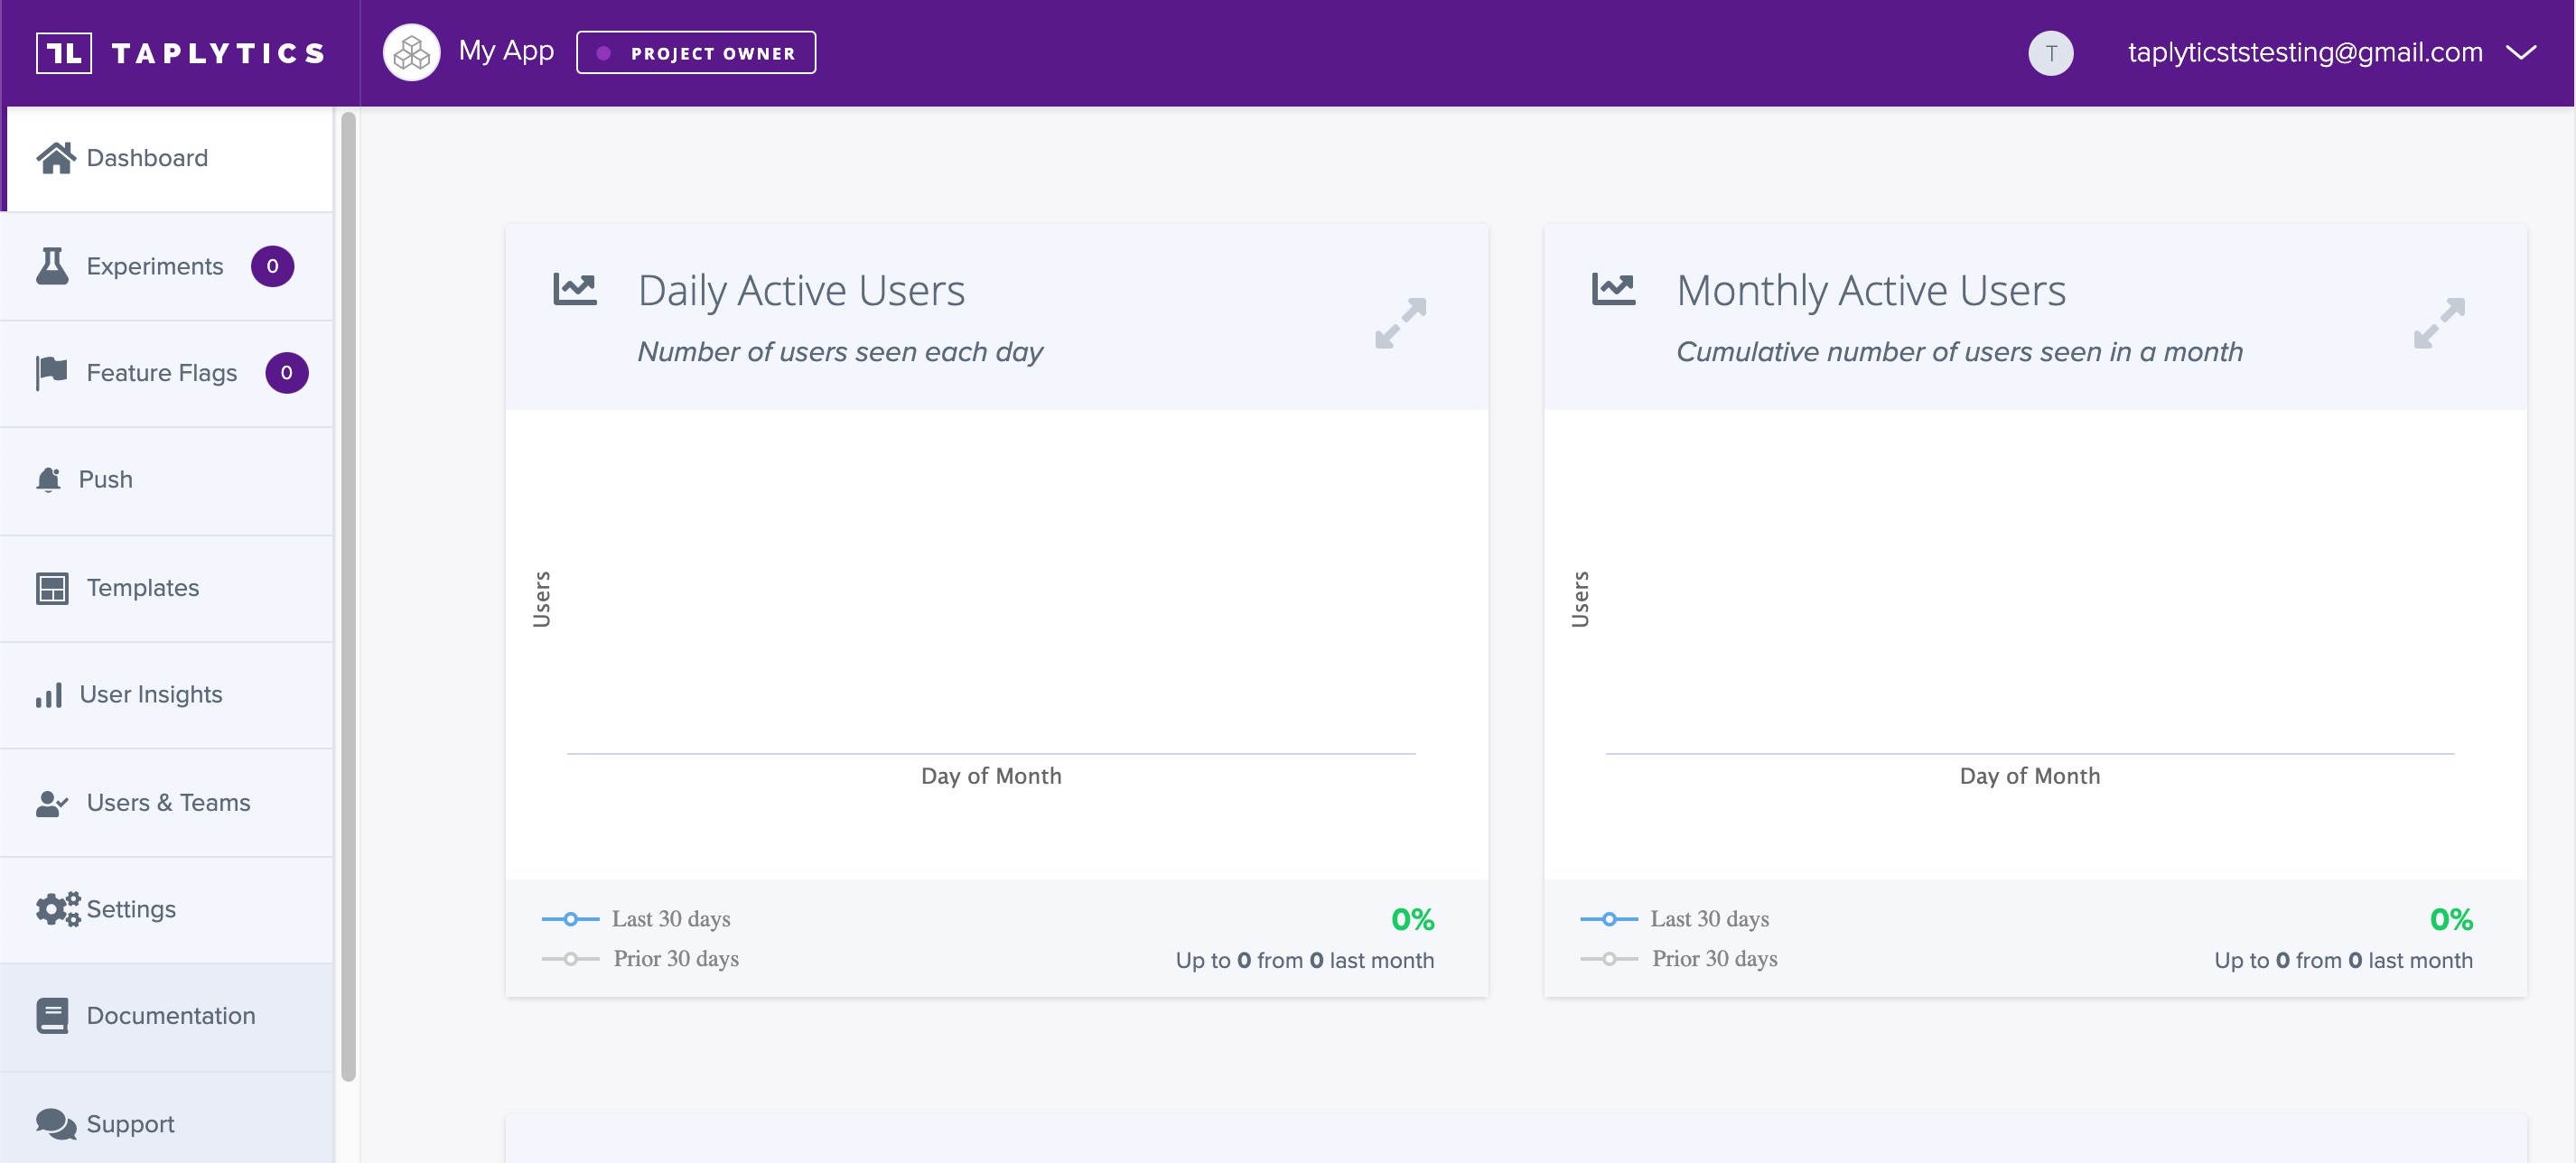The image size is (2576, 1163).
Task: Open the My App project selector
Action: (505, 51)
